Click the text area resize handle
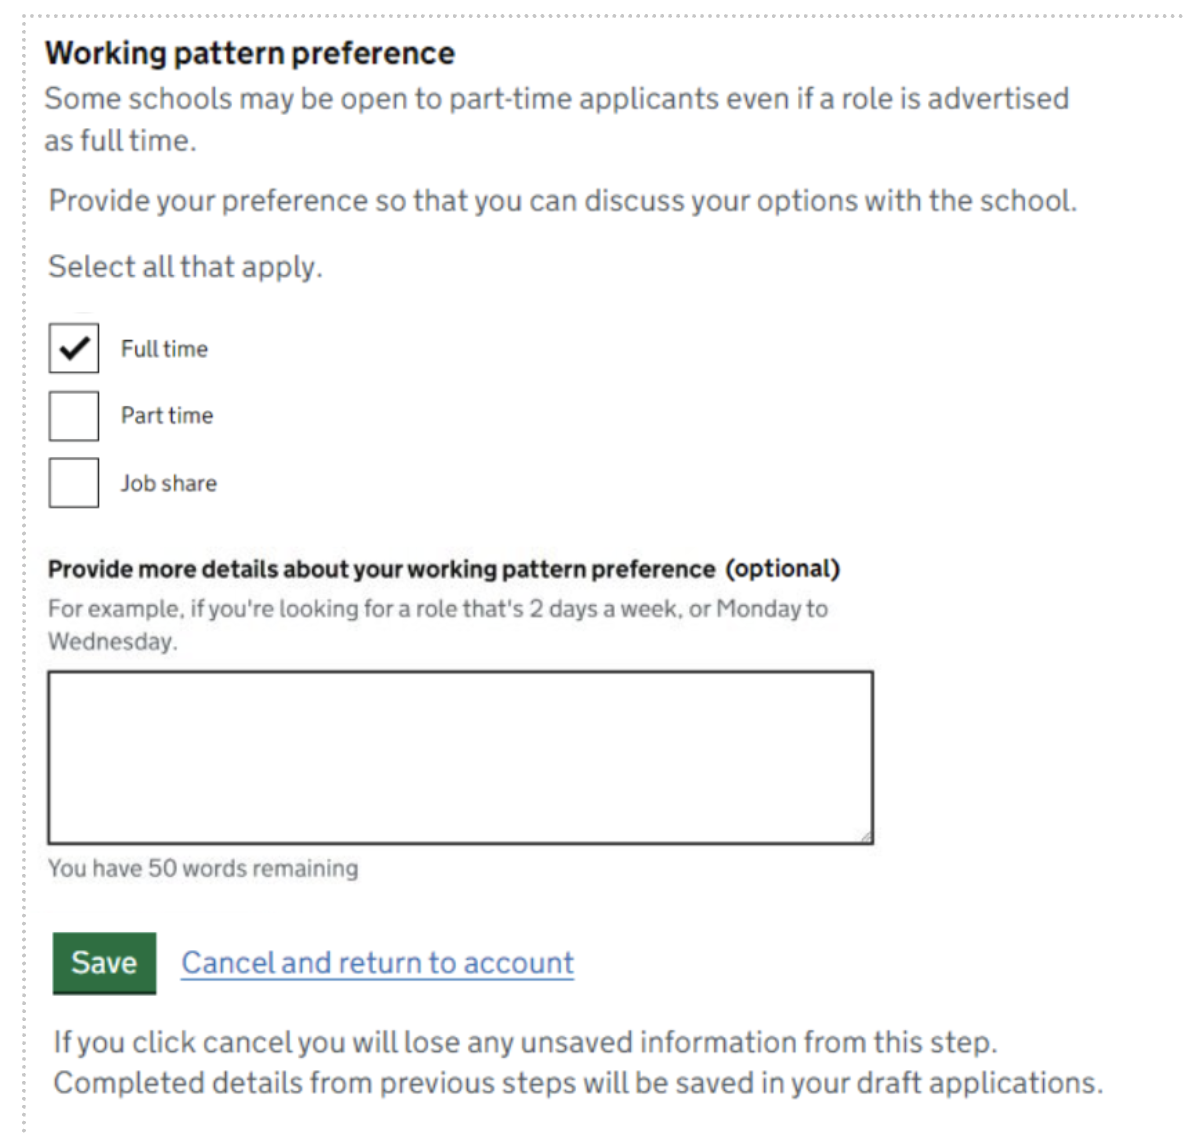1184x1134 pixels. pos(866,837)
